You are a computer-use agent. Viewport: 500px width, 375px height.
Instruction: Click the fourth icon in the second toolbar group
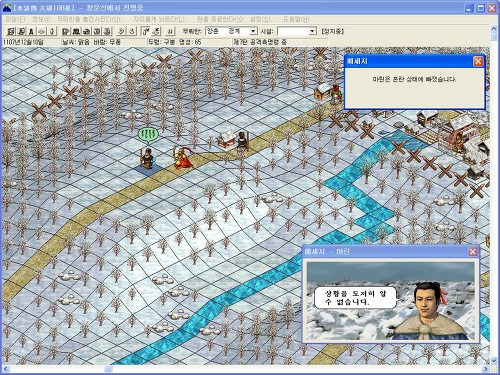click(97, 31)
